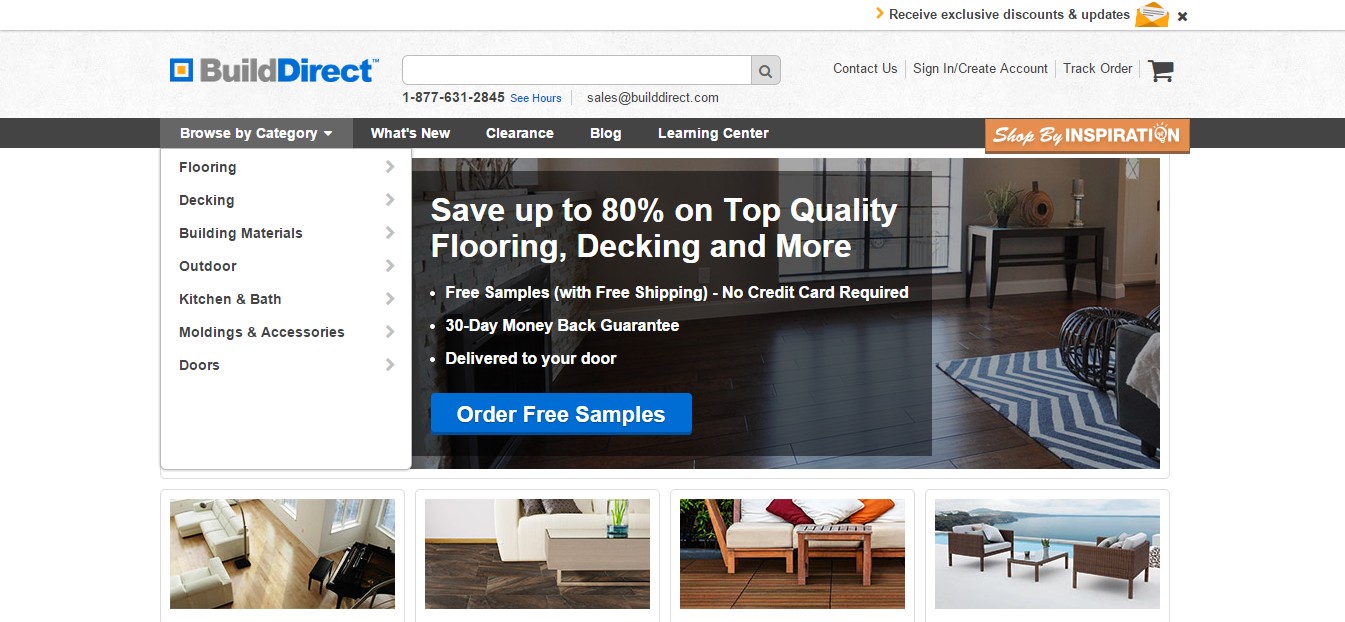
Task: Open the white sofa hardwood floor thumbnail
Action: [x=282, y=554]
